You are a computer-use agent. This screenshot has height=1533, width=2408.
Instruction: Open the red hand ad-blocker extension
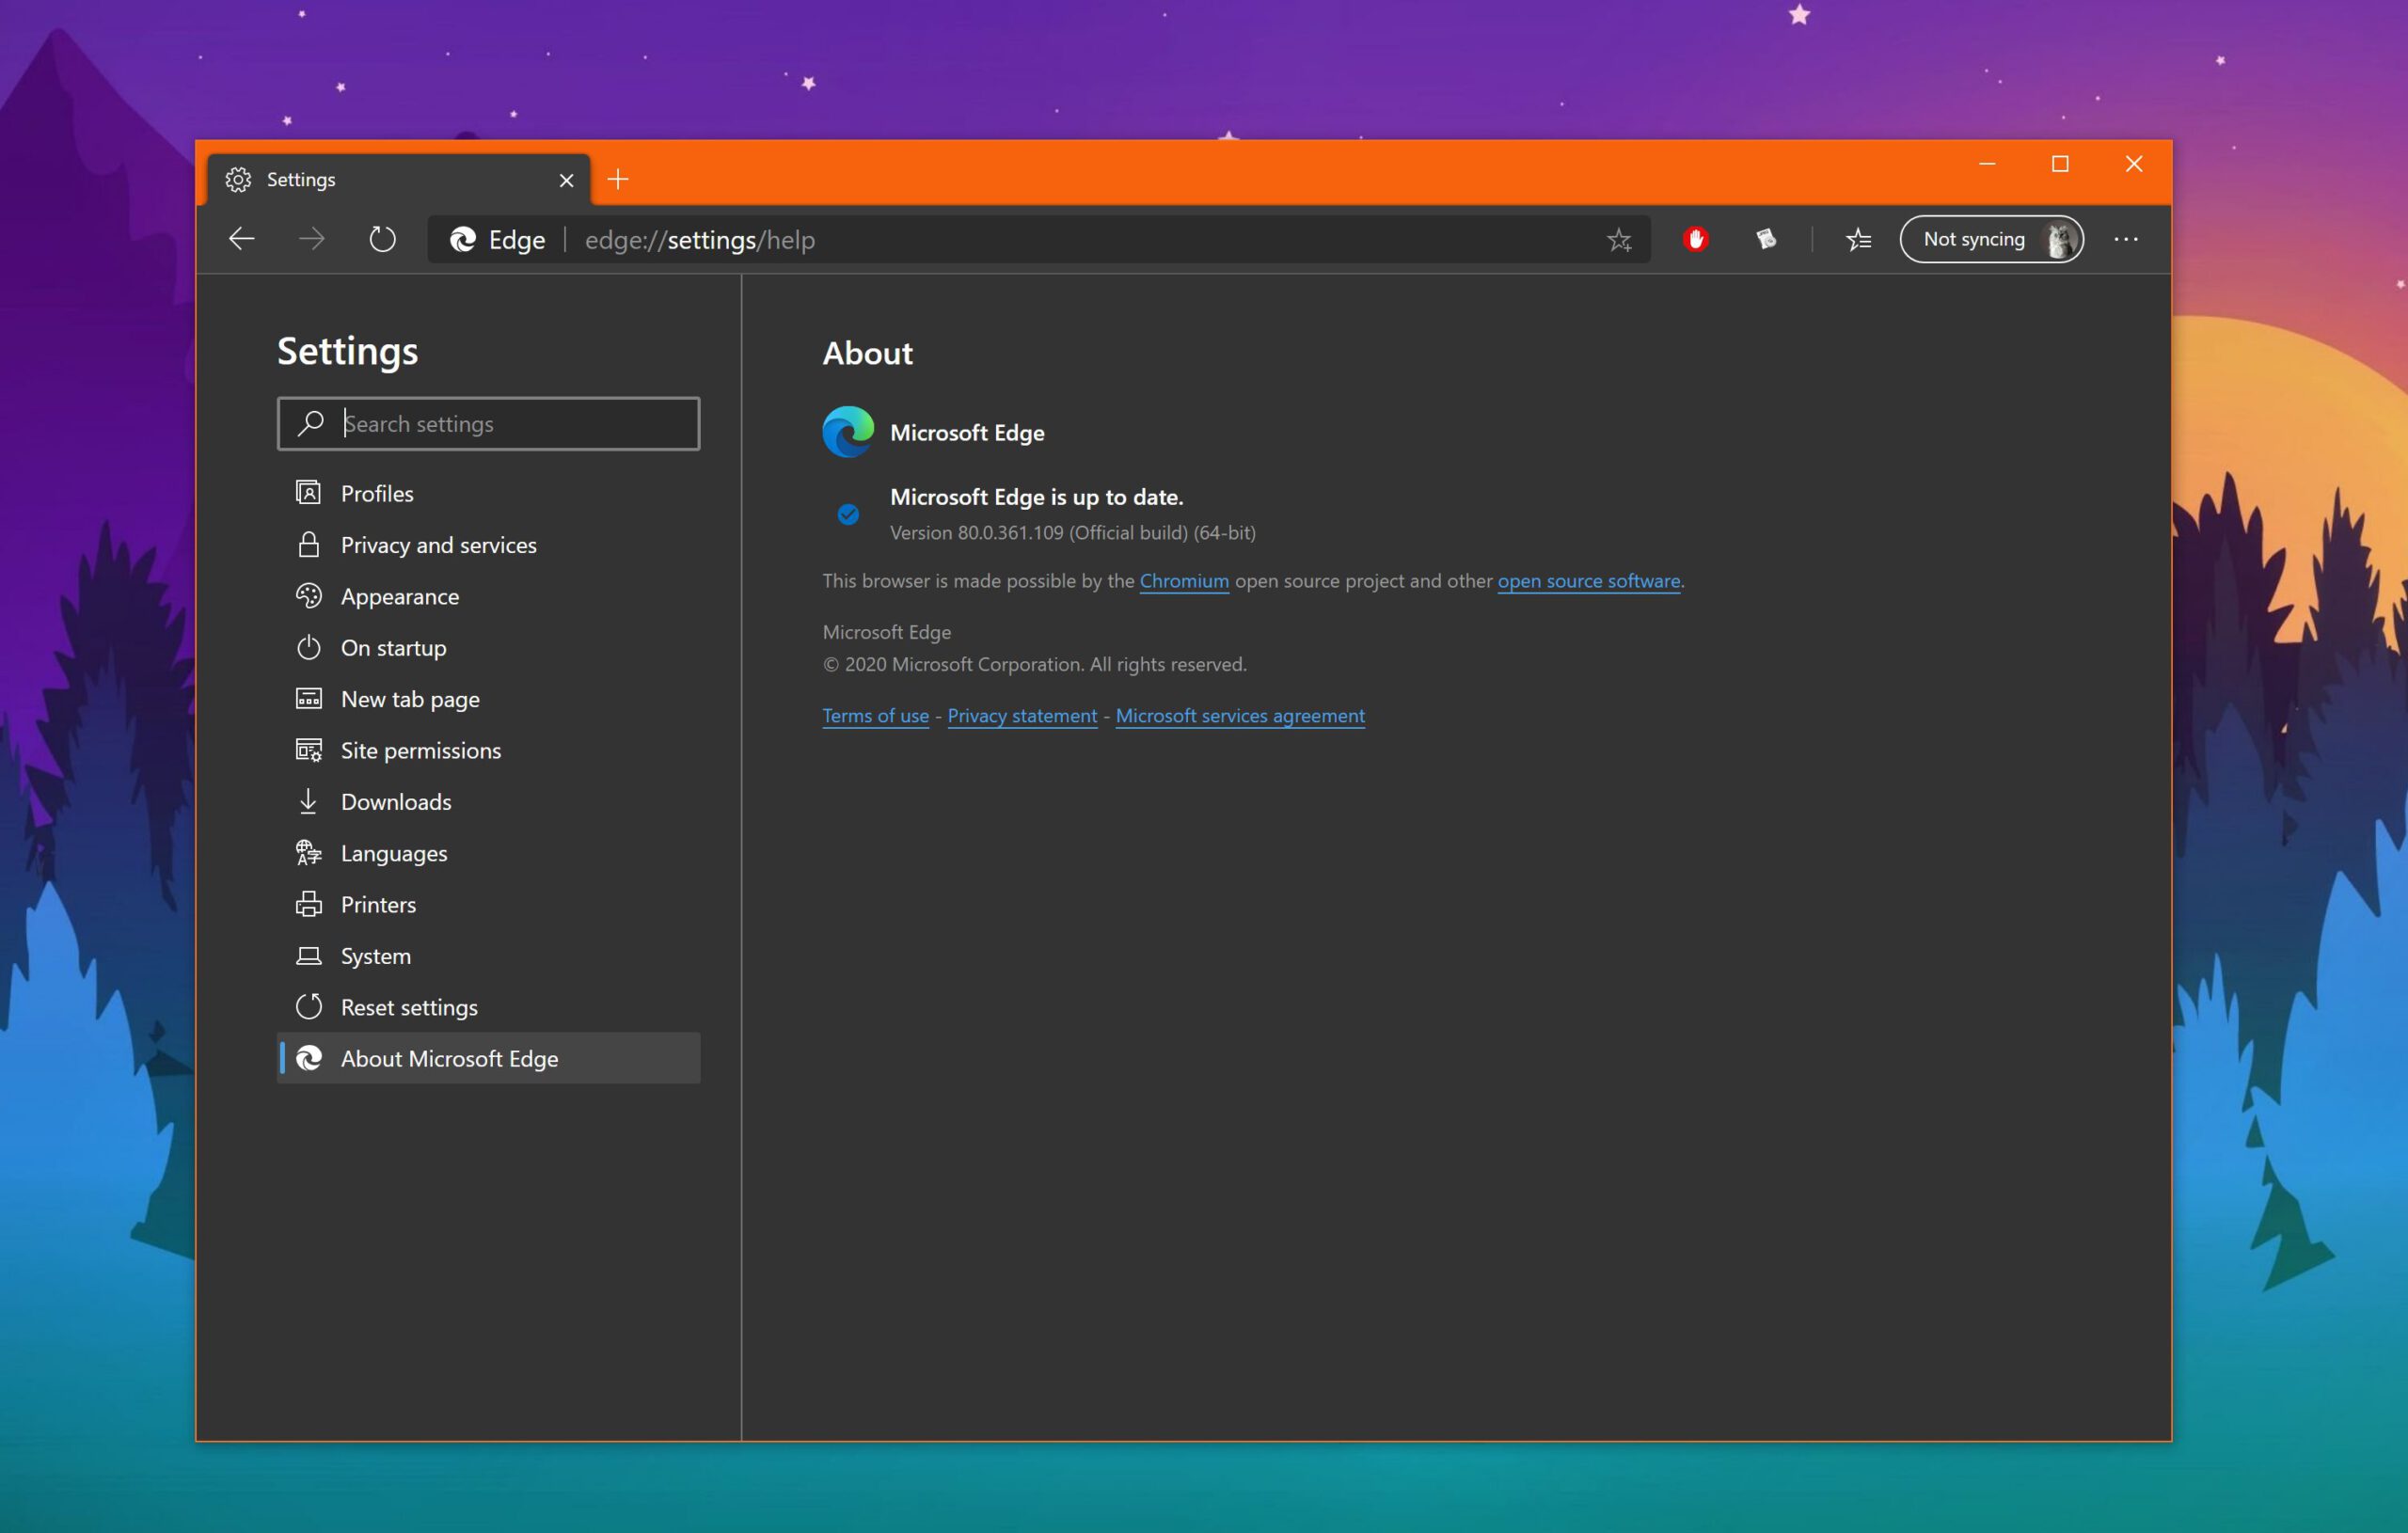click(x=1695, y=239)
